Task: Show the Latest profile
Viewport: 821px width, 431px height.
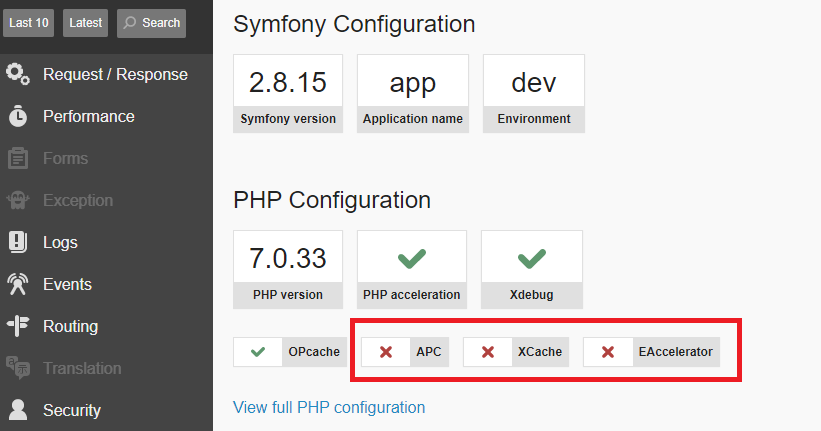Action: pyautogui.click(x=86, y=23)
